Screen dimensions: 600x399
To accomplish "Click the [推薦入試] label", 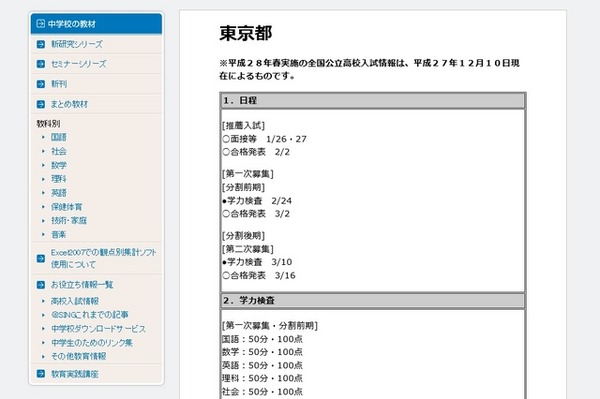I will pos(243,125).
